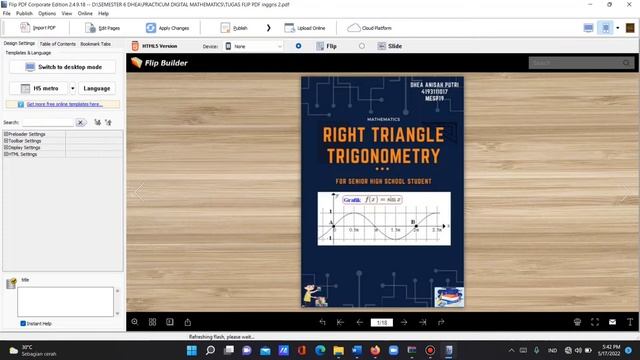640x360 pixels.
Task: Open the taskbar Search icon
Action: [x=210, y=350]
